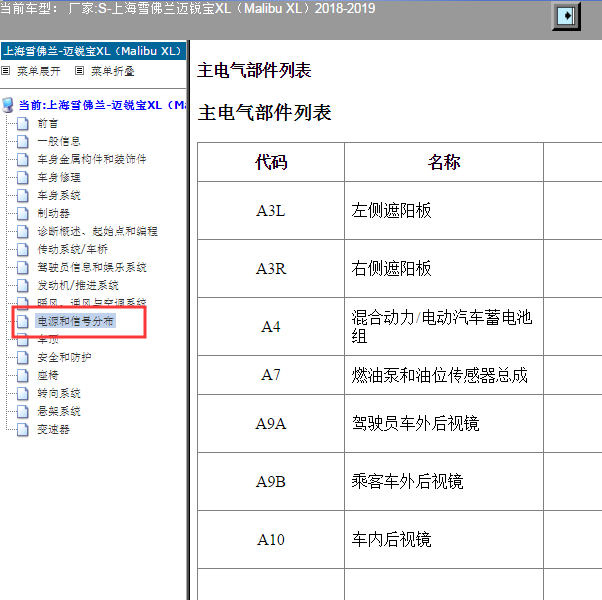Screen dimensions: 602x600
Task: Click the page icon beside 一般信息
Action: point(23,141)
